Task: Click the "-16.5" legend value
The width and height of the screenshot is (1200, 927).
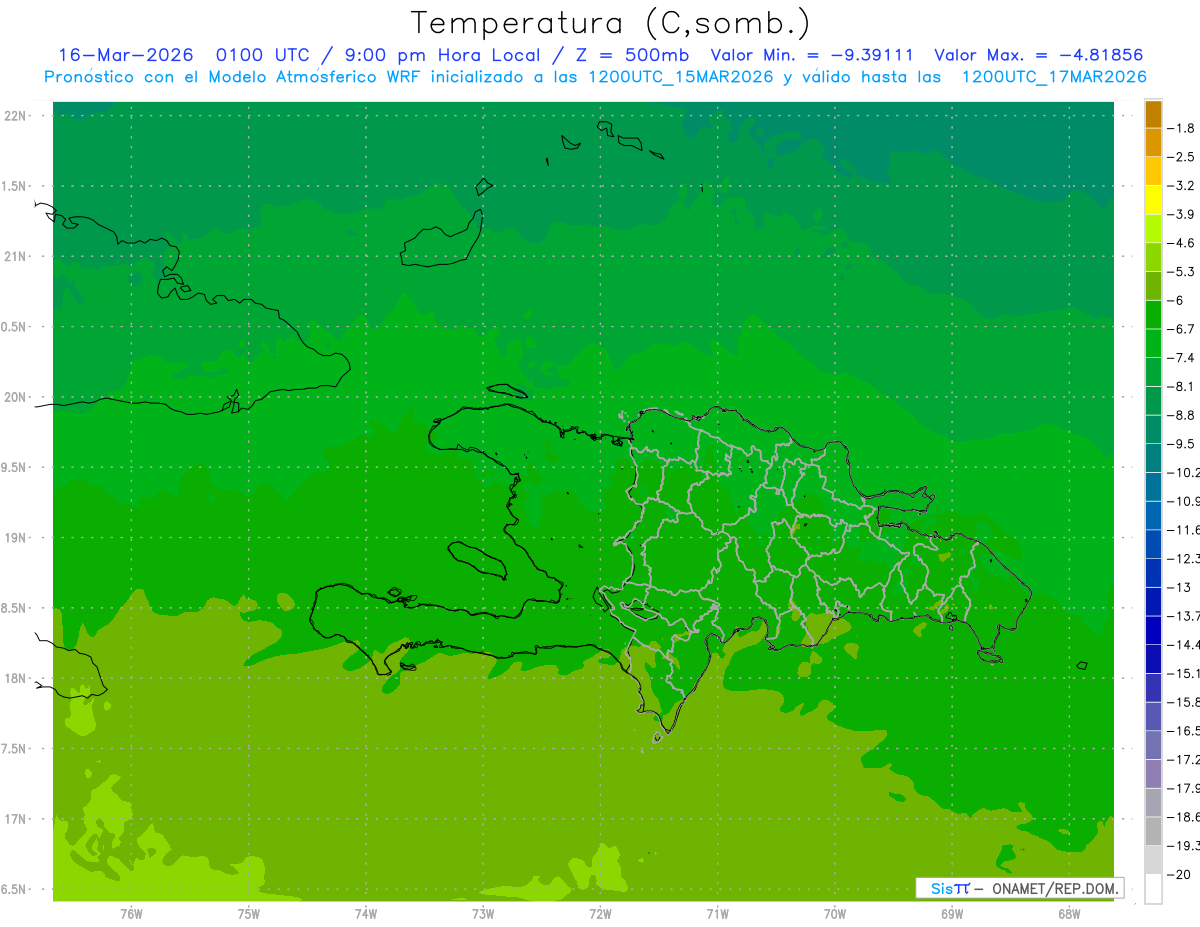Action: [x=1183, y=731]
